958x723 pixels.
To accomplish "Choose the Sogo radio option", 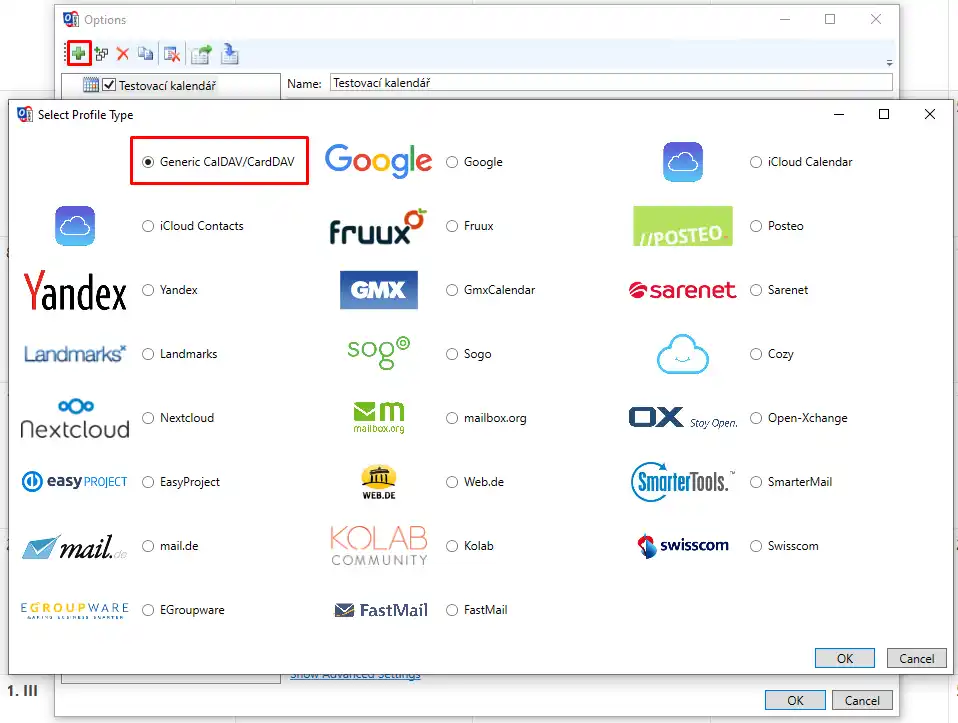I will coord(452,354).
